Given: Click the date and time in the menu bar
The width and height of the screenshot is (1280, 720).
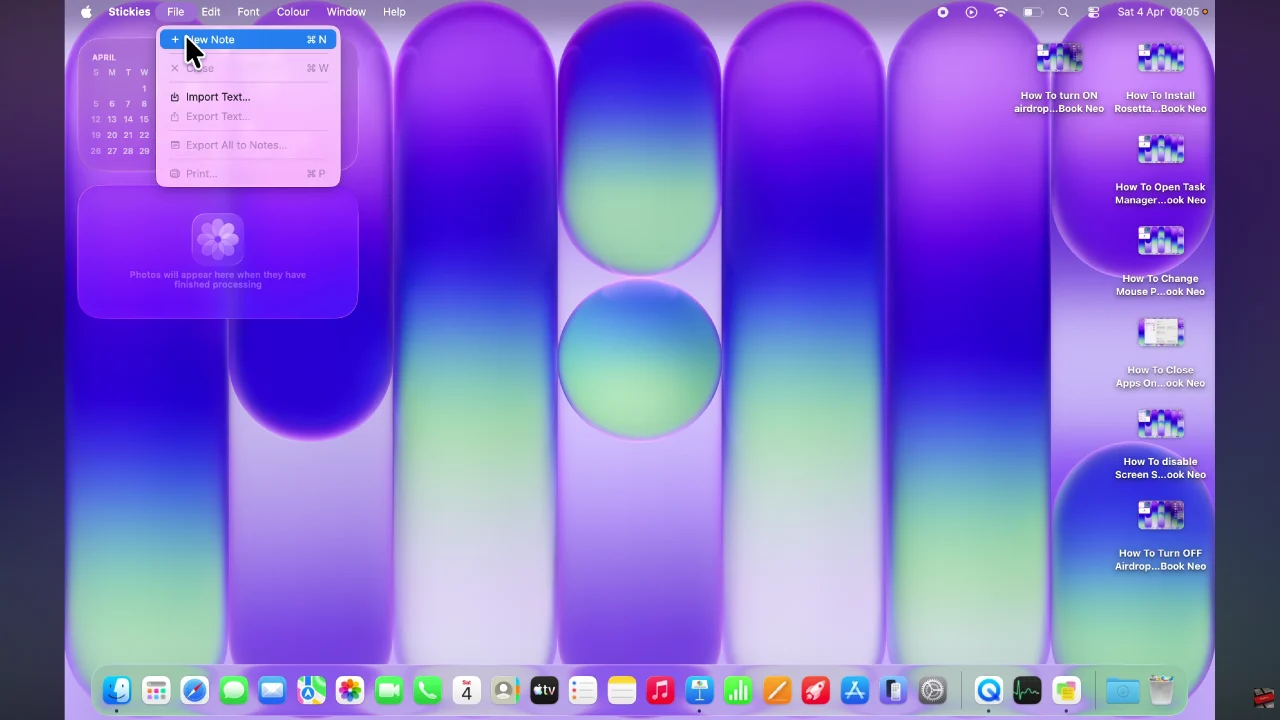Looking at the screenshot, I should tap(1148, 12).
